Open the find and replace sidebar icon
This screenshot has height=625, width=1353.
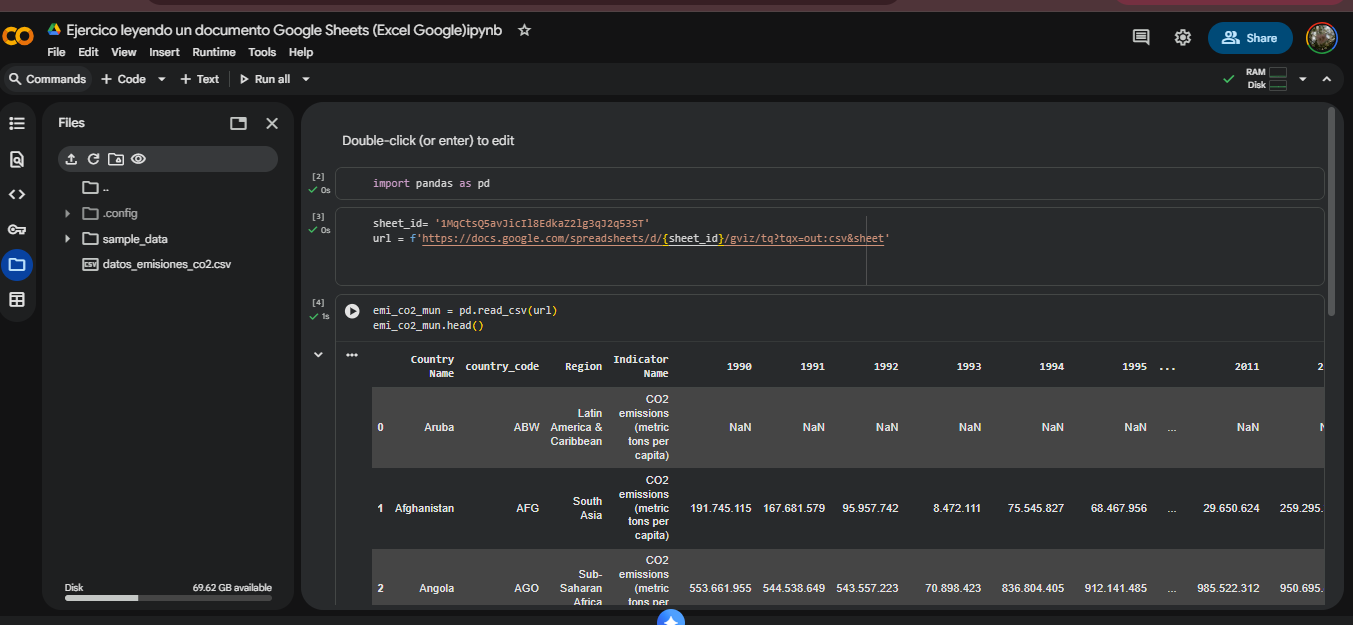tap(17, 159)
